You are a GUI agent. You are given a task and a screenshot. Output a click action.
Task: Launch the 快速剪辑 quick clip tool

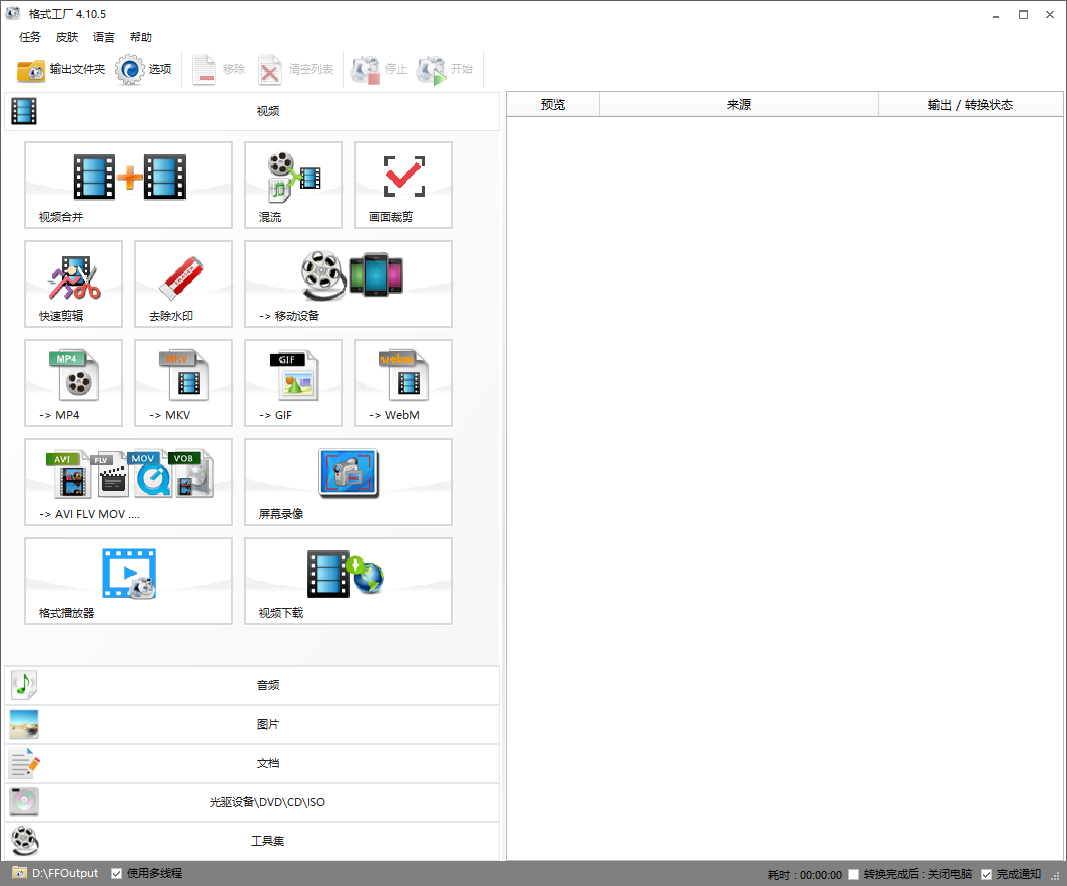coord(73,283)
